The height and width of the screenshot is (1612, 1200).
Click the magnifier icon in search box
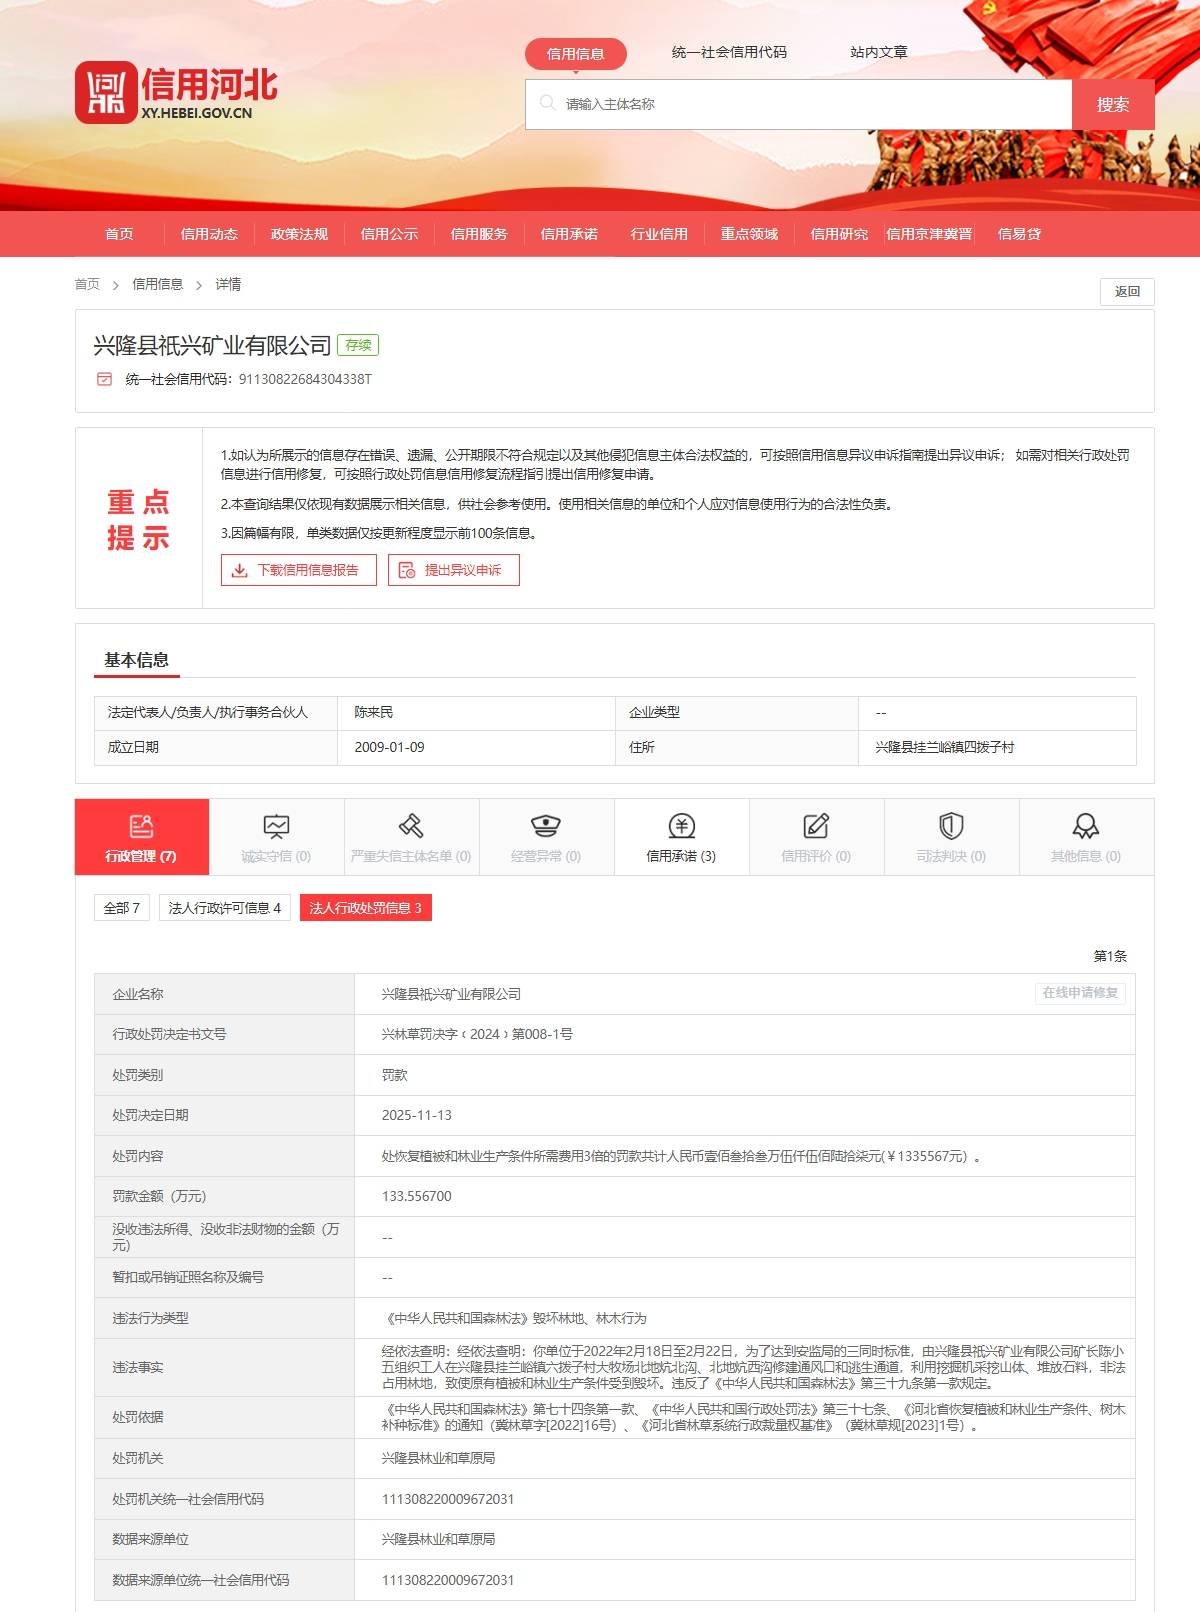point(547,103)
